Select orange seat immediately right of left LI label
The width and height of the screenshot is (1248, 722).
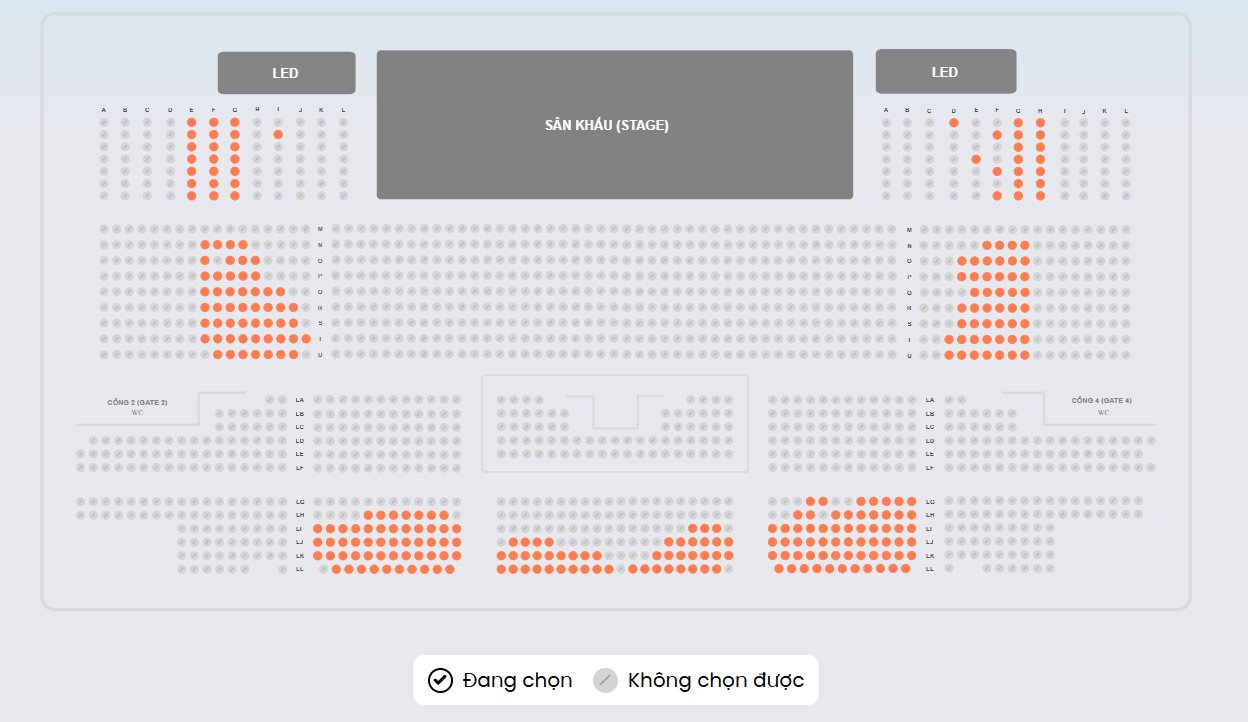coord(319,528)
